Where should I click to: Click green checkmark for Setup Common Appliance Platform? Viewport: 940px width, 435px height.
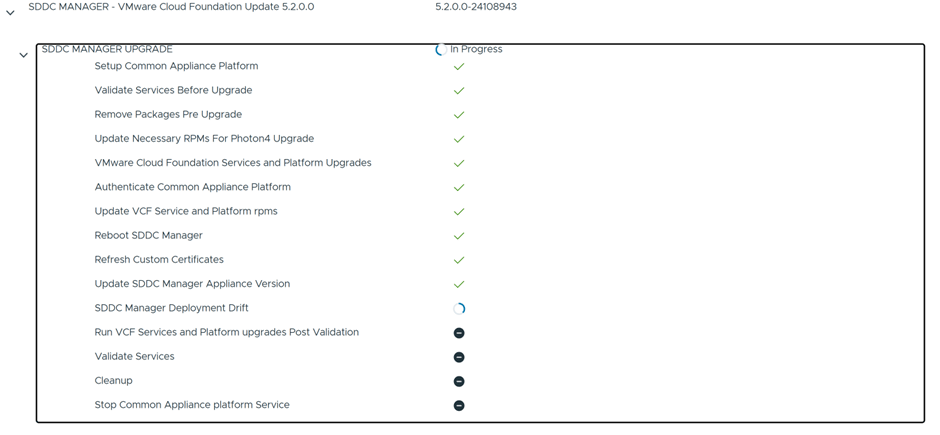point(459,67)
